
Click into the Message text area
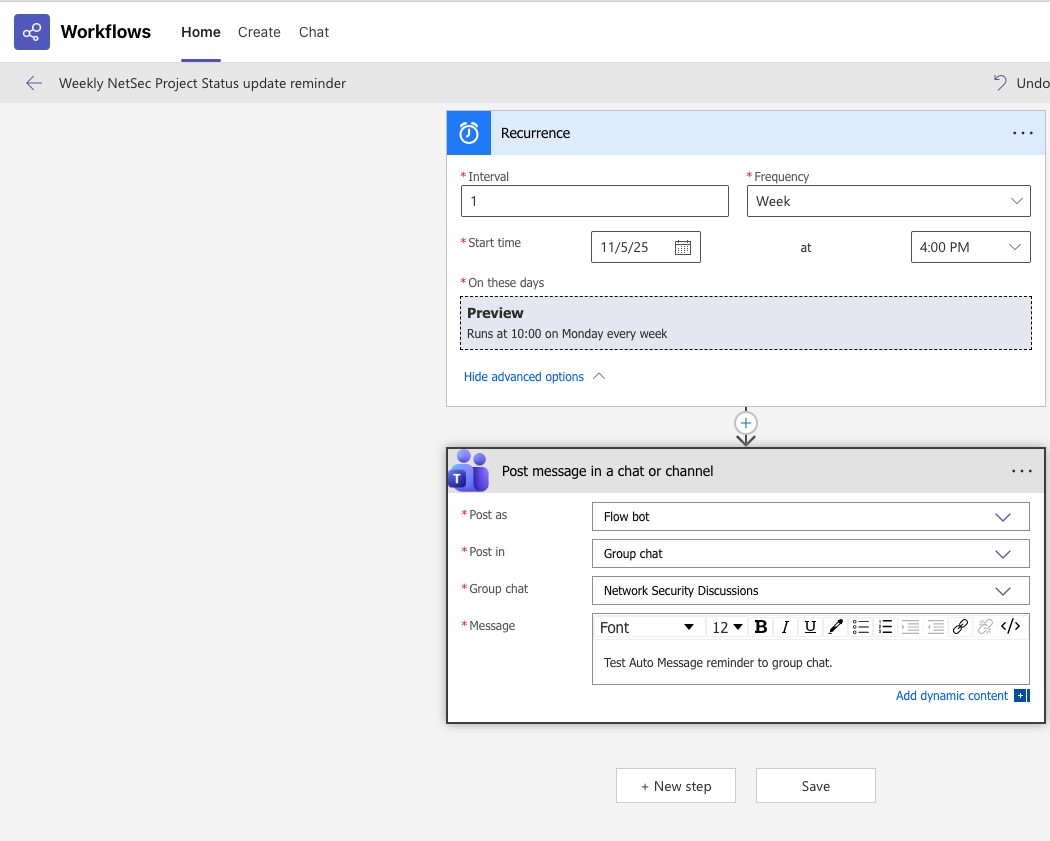810,663
